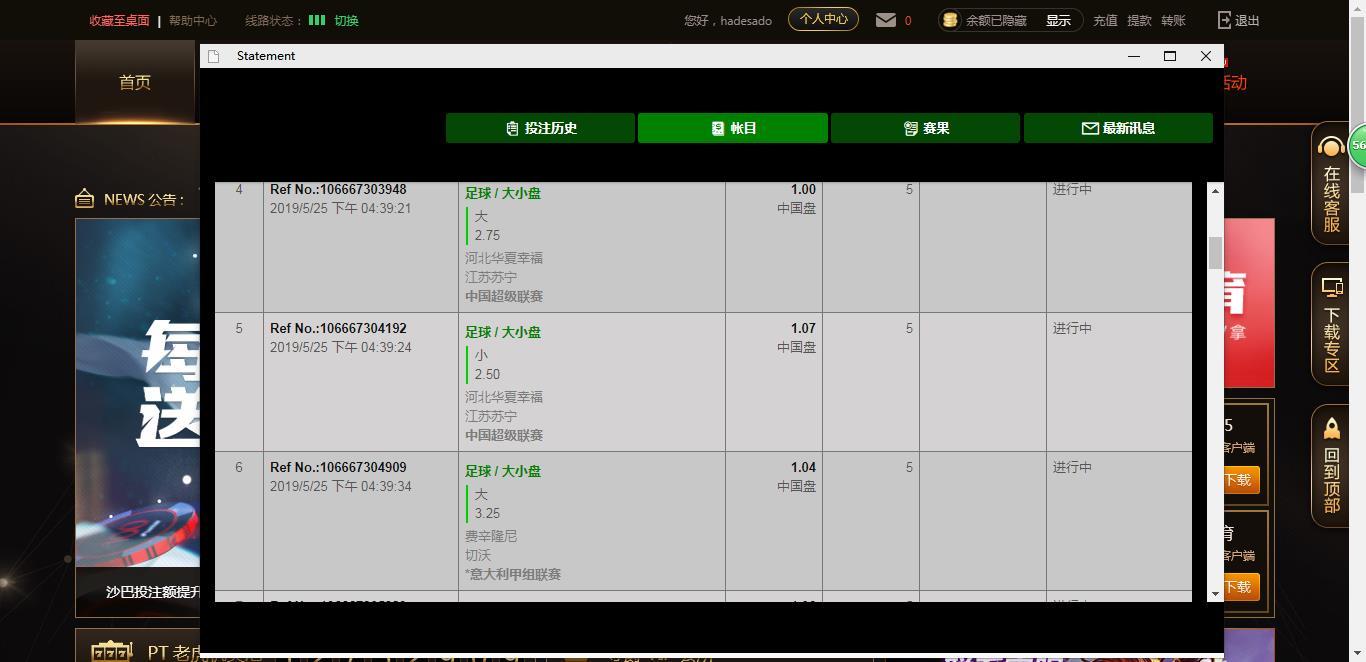The width and height of the screenshot is (1366, 662).
Task: Click 足球 / 大小盘 in row 5
Action: (503, 332)
